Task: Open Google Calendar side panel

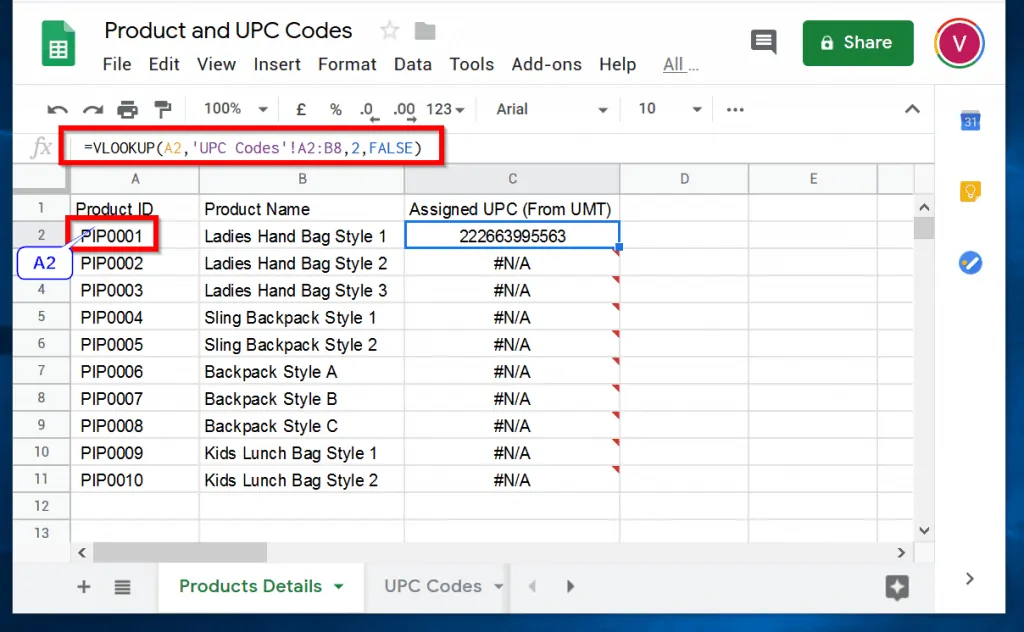Action: tap(970, 121)
